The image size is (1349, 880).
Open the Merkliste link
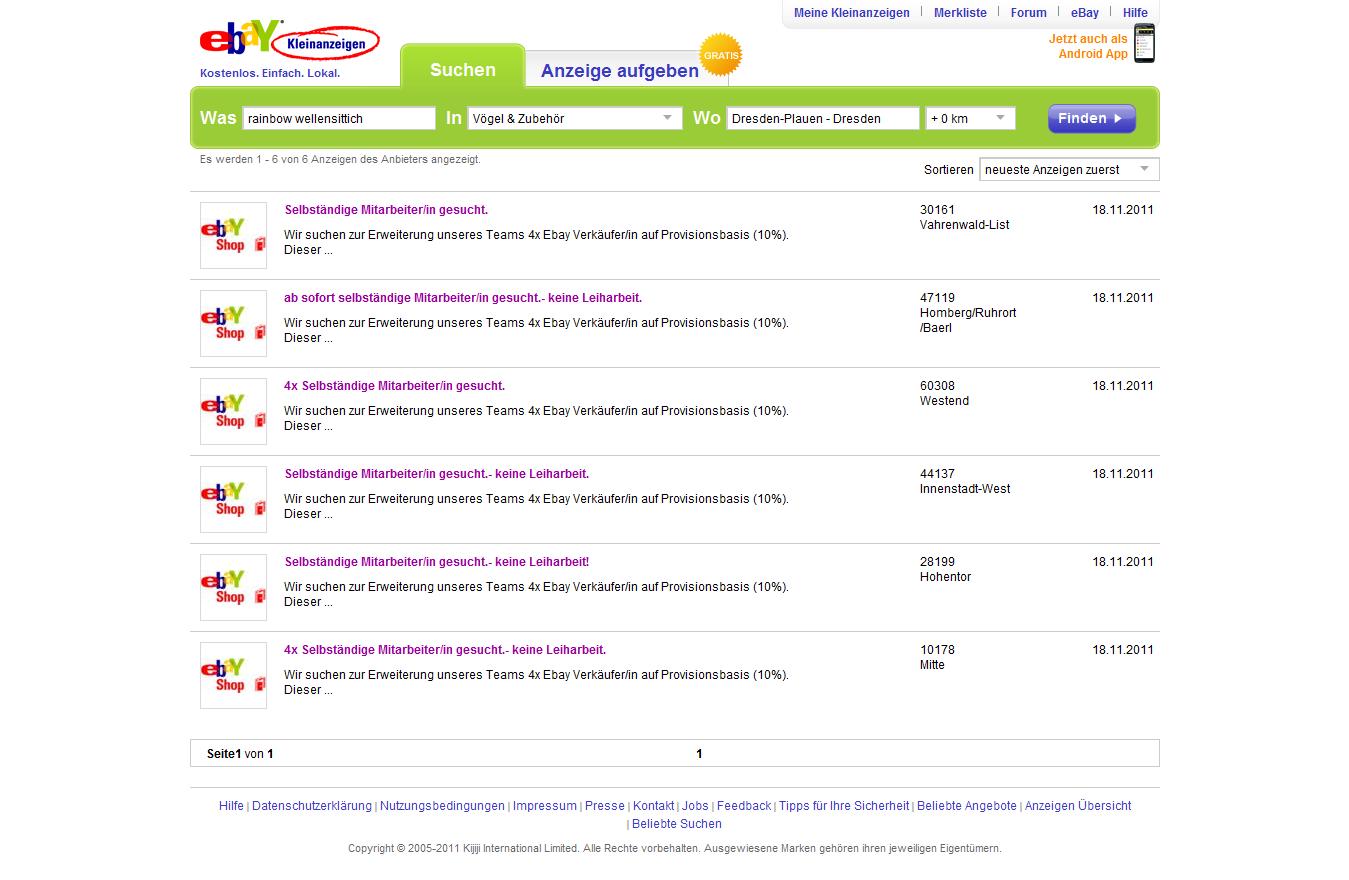click(960, 13)
